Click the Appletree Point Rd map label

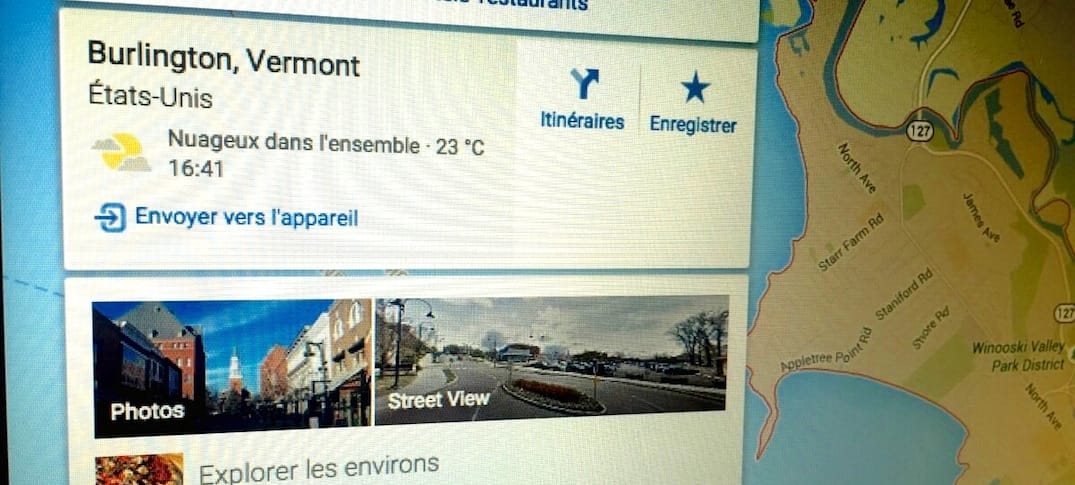(x=828, y=351)
